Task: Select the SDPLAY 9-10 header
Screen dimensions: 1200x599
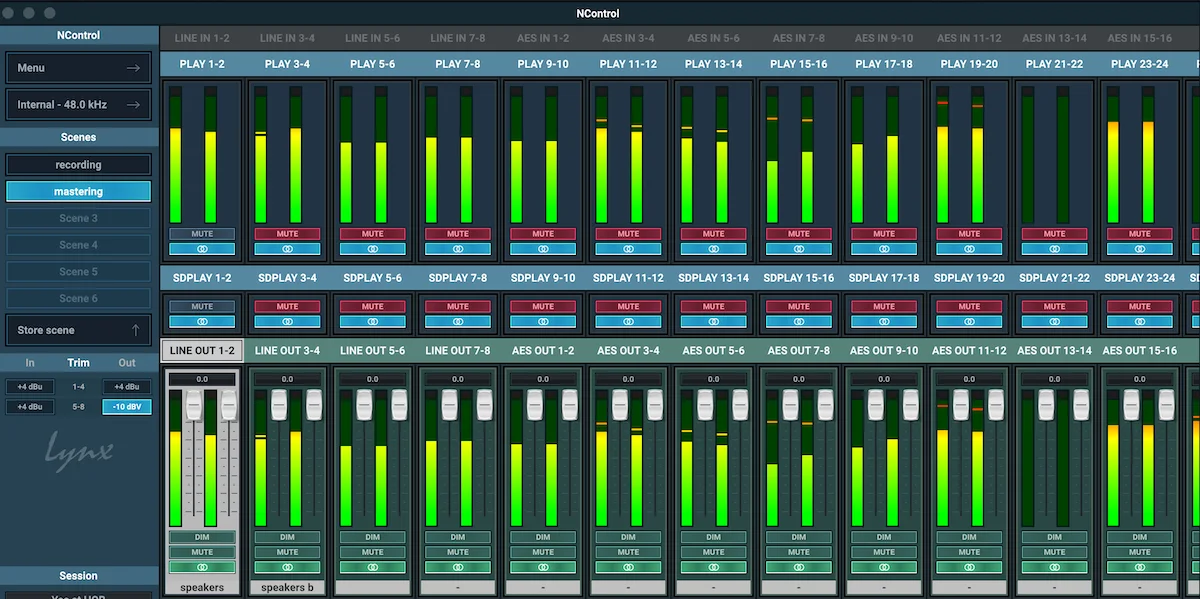Action: [x=543, y=278]
